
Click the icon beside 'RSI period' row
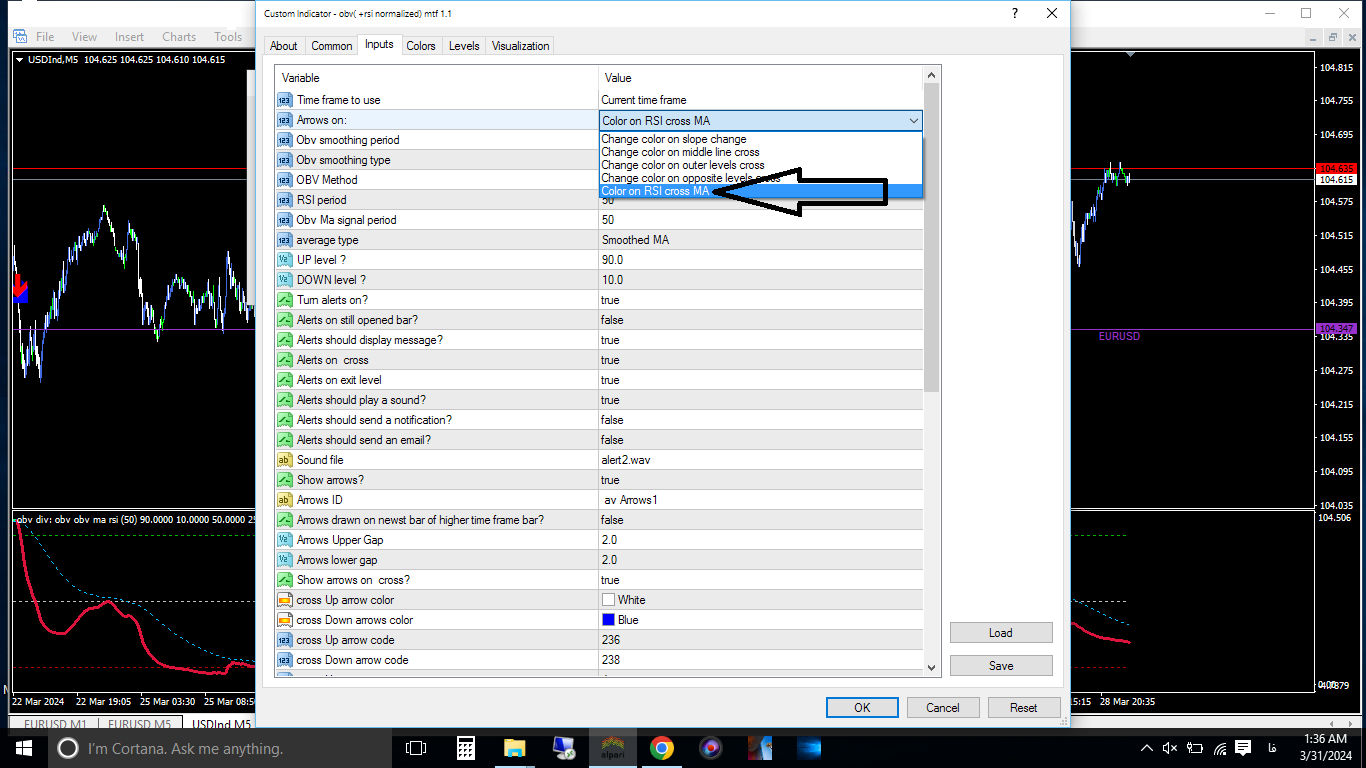(284, 200)
